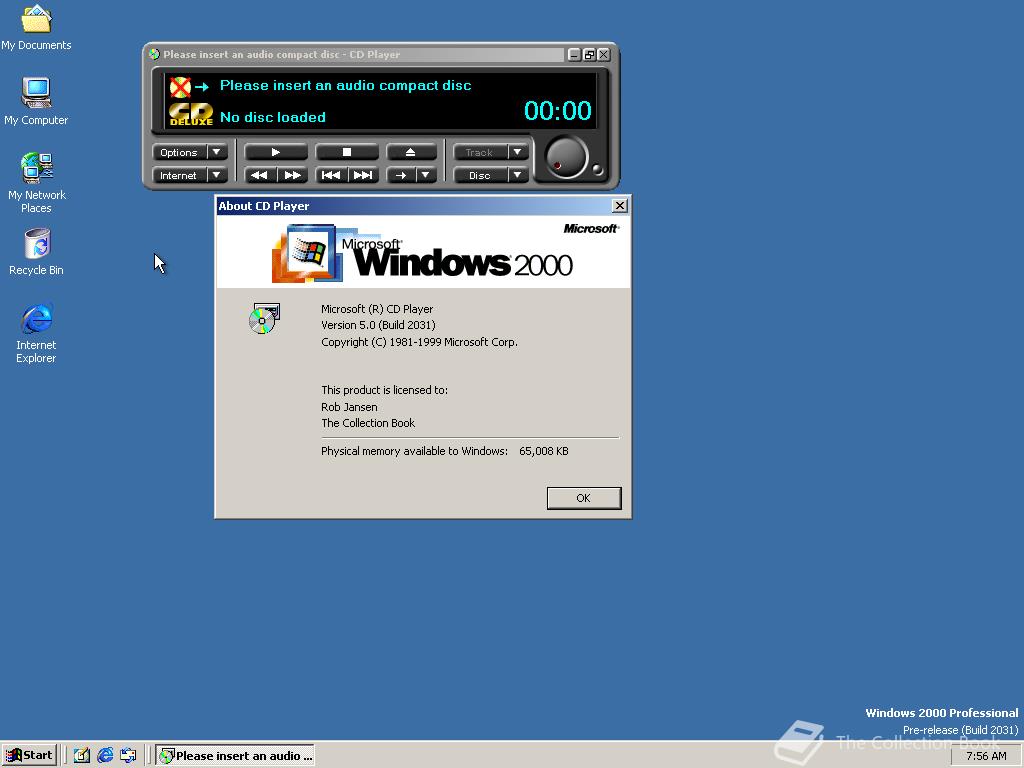Maximize the CD Player window

[x=589, y=55]
